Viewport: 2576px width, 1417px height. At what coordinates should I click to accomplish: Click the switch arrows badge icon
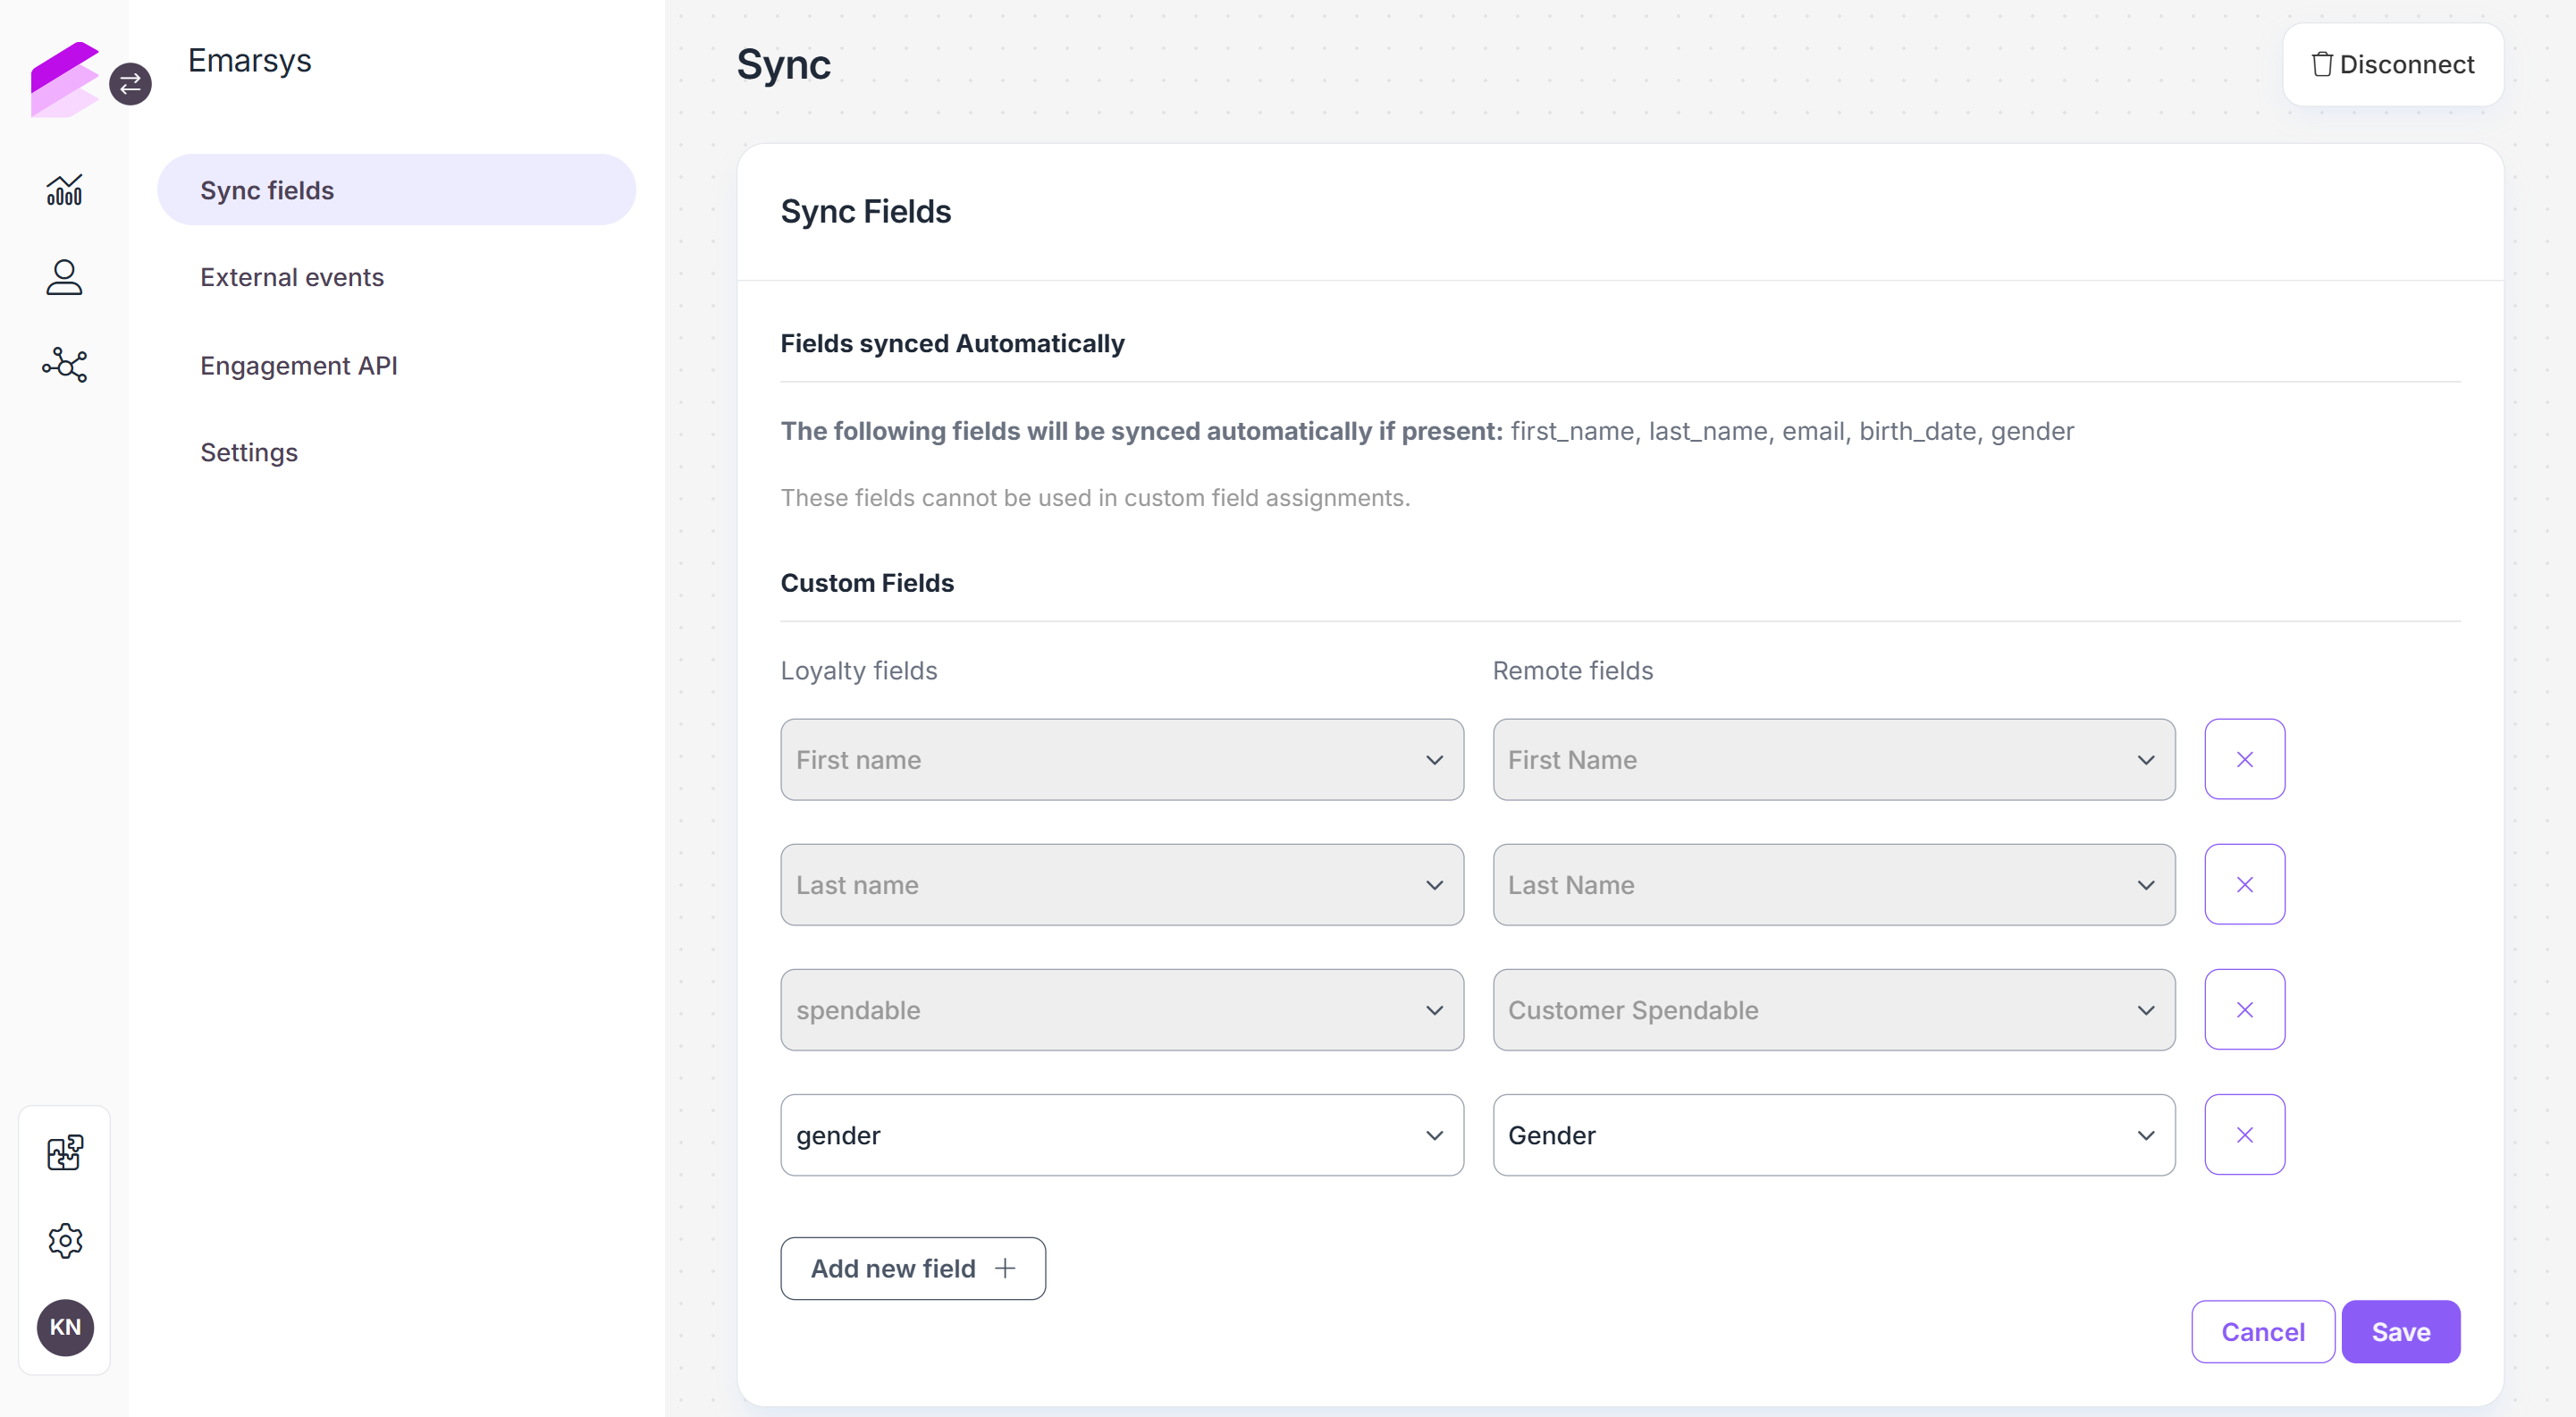[130, 84]
